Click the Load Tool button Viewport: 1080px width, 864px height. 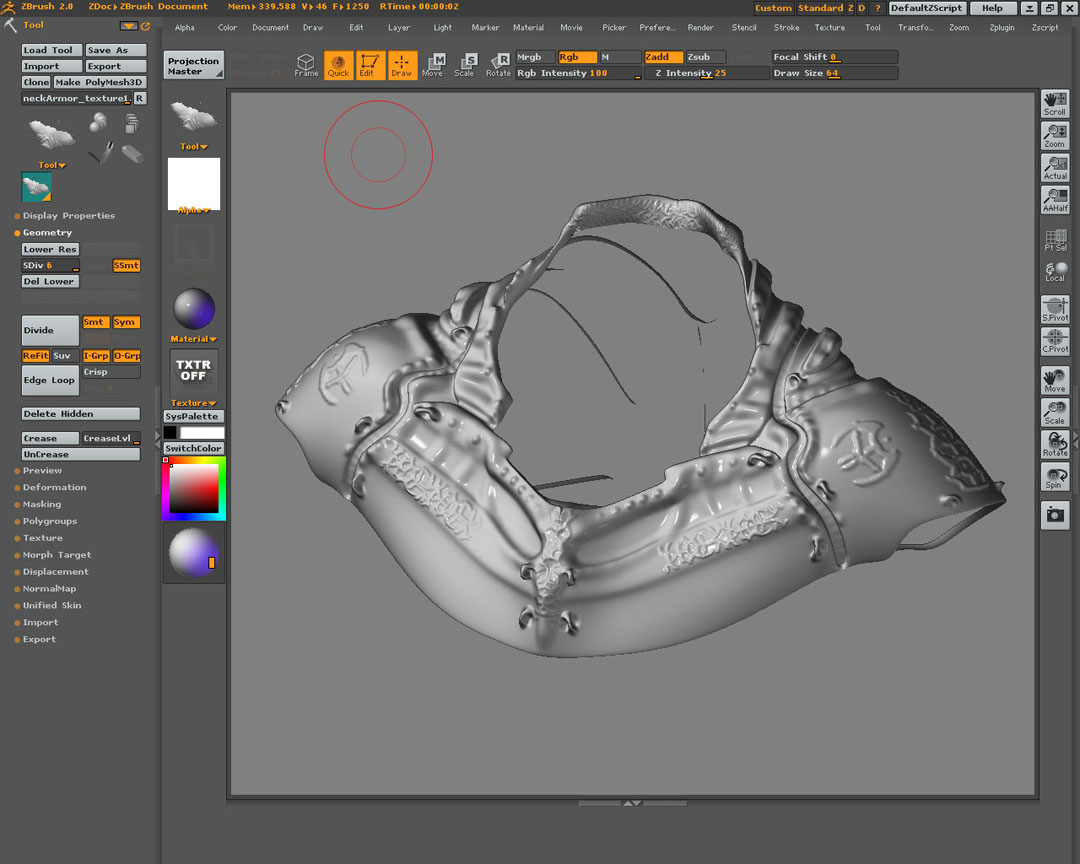(x=49, y=50)
